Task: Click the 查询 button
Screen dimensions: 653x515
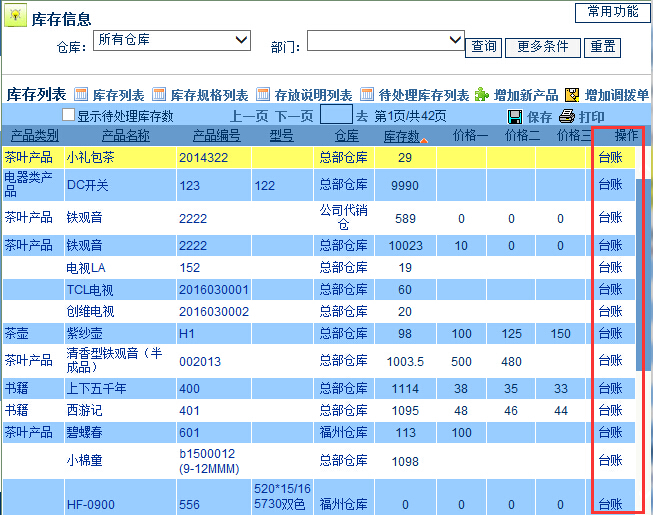Action: pos(483,47)
